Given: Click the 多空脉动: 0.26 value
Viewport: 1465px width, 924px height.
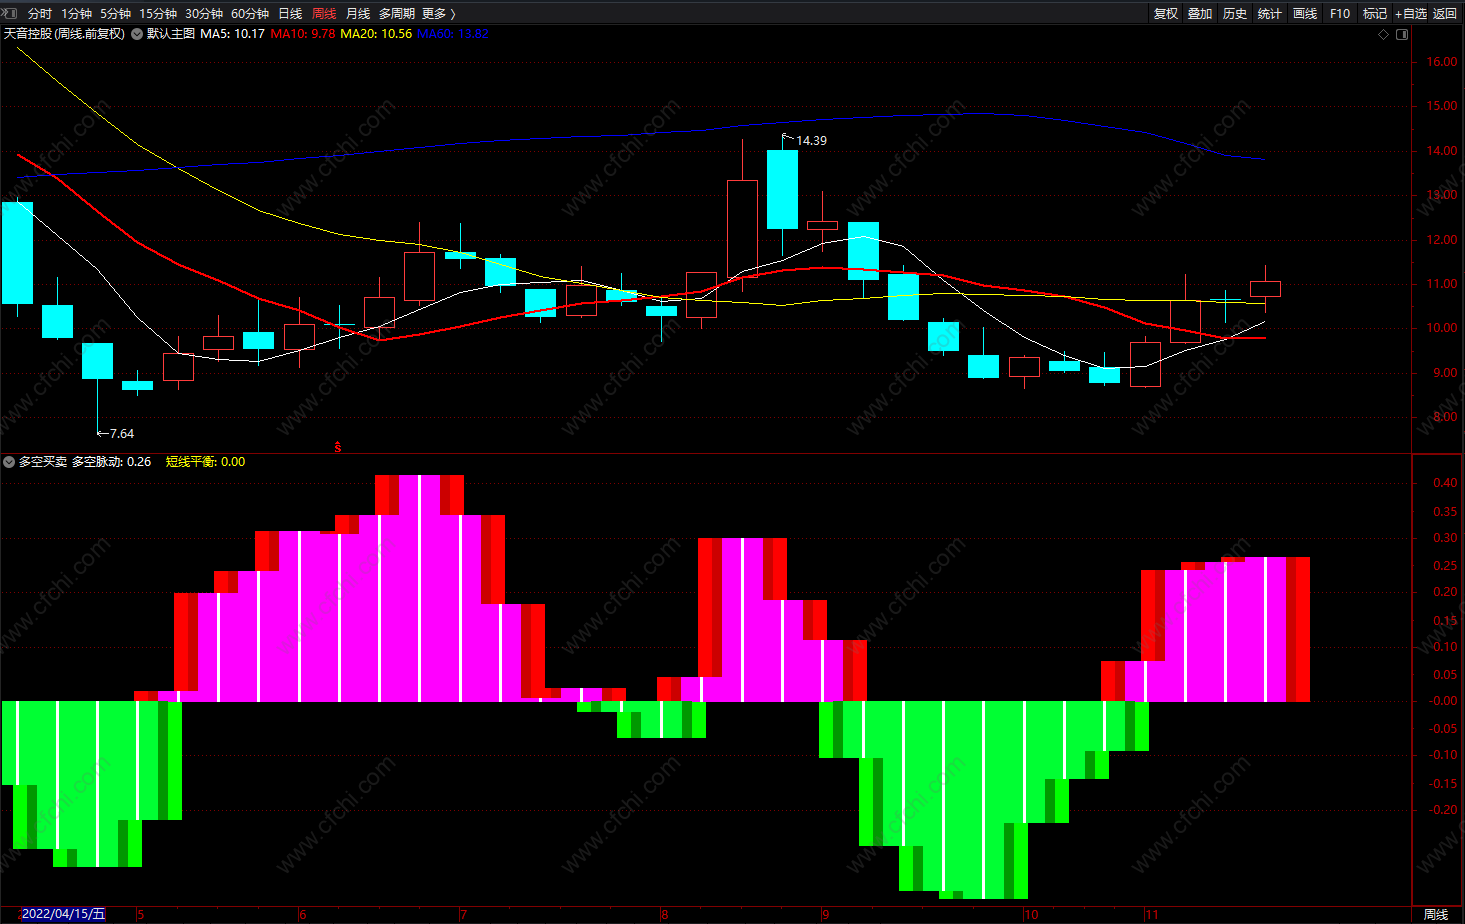Looking at the screenshot, I should tap(111, 462).
